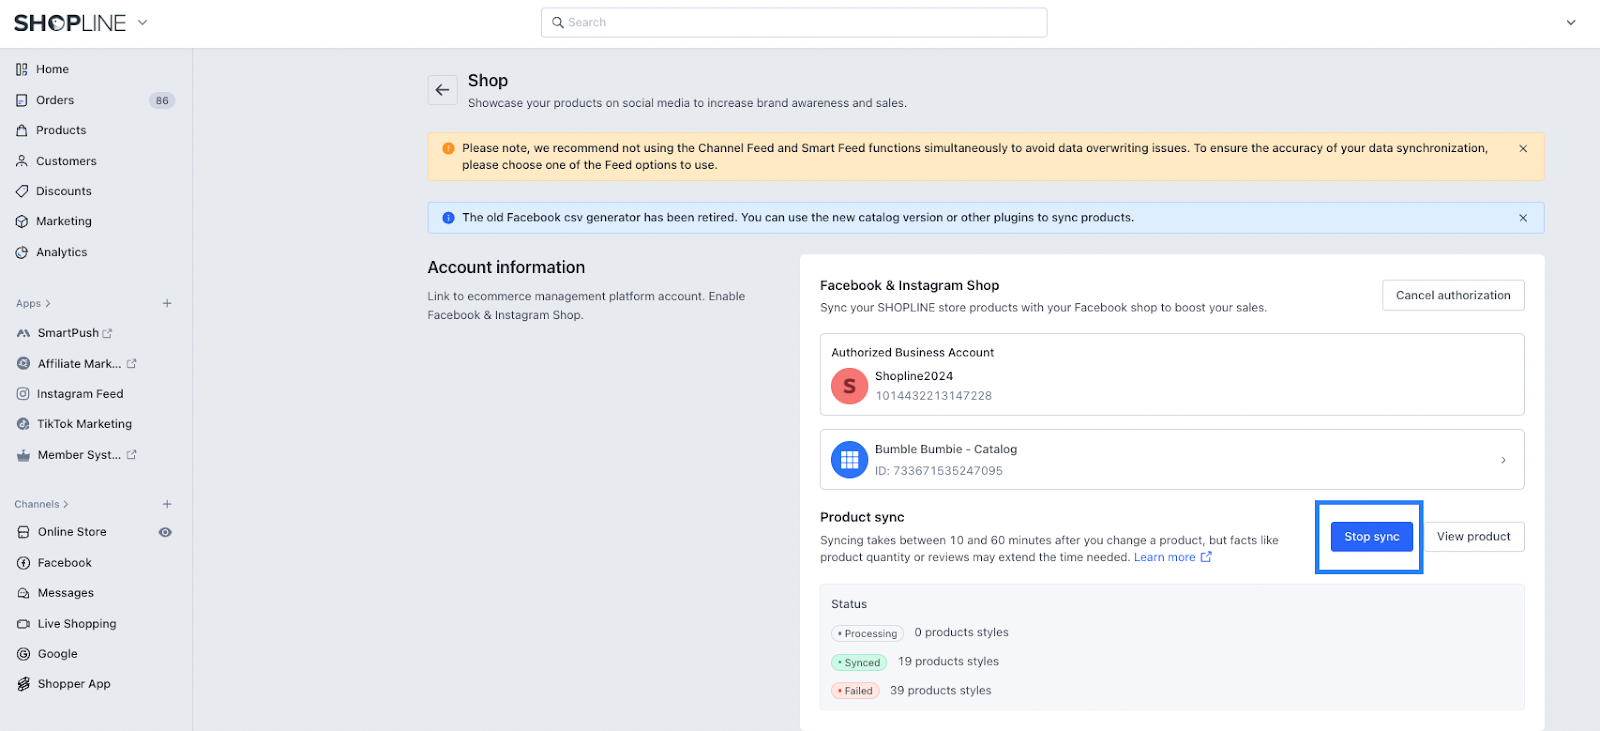Dismiss the orange Channel Feed warning banner
This screenshot has width=1600, height=731.
[1523, 149]
